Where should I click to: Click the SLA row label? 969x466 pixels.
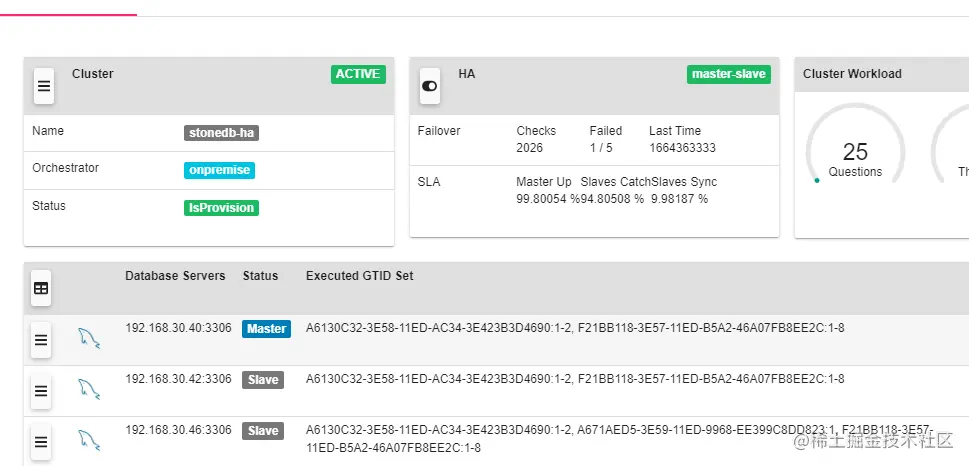click(429, 182)
